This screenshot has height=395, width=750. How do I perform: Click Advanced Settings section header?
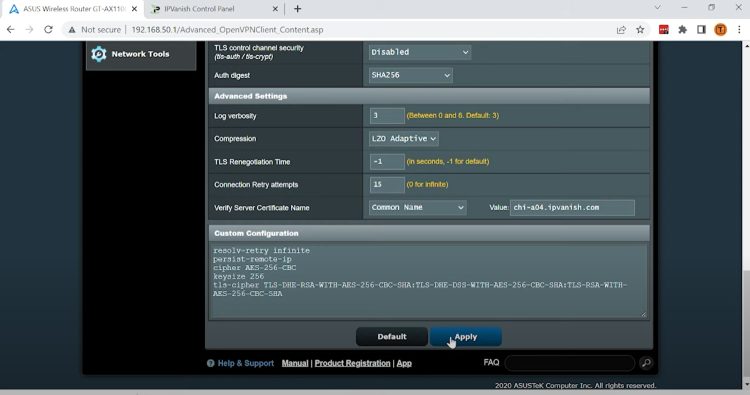pos(429,96)
